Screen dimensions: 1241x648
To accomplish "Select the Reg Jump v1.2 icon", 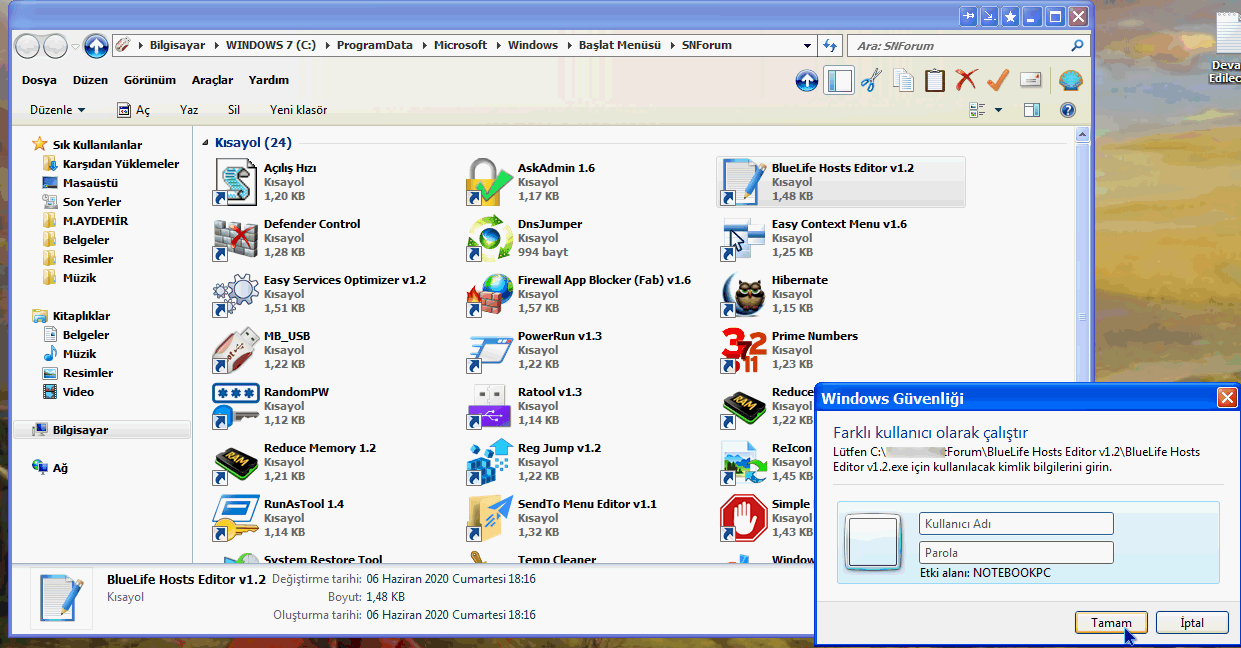I will (x=490, y=463).
